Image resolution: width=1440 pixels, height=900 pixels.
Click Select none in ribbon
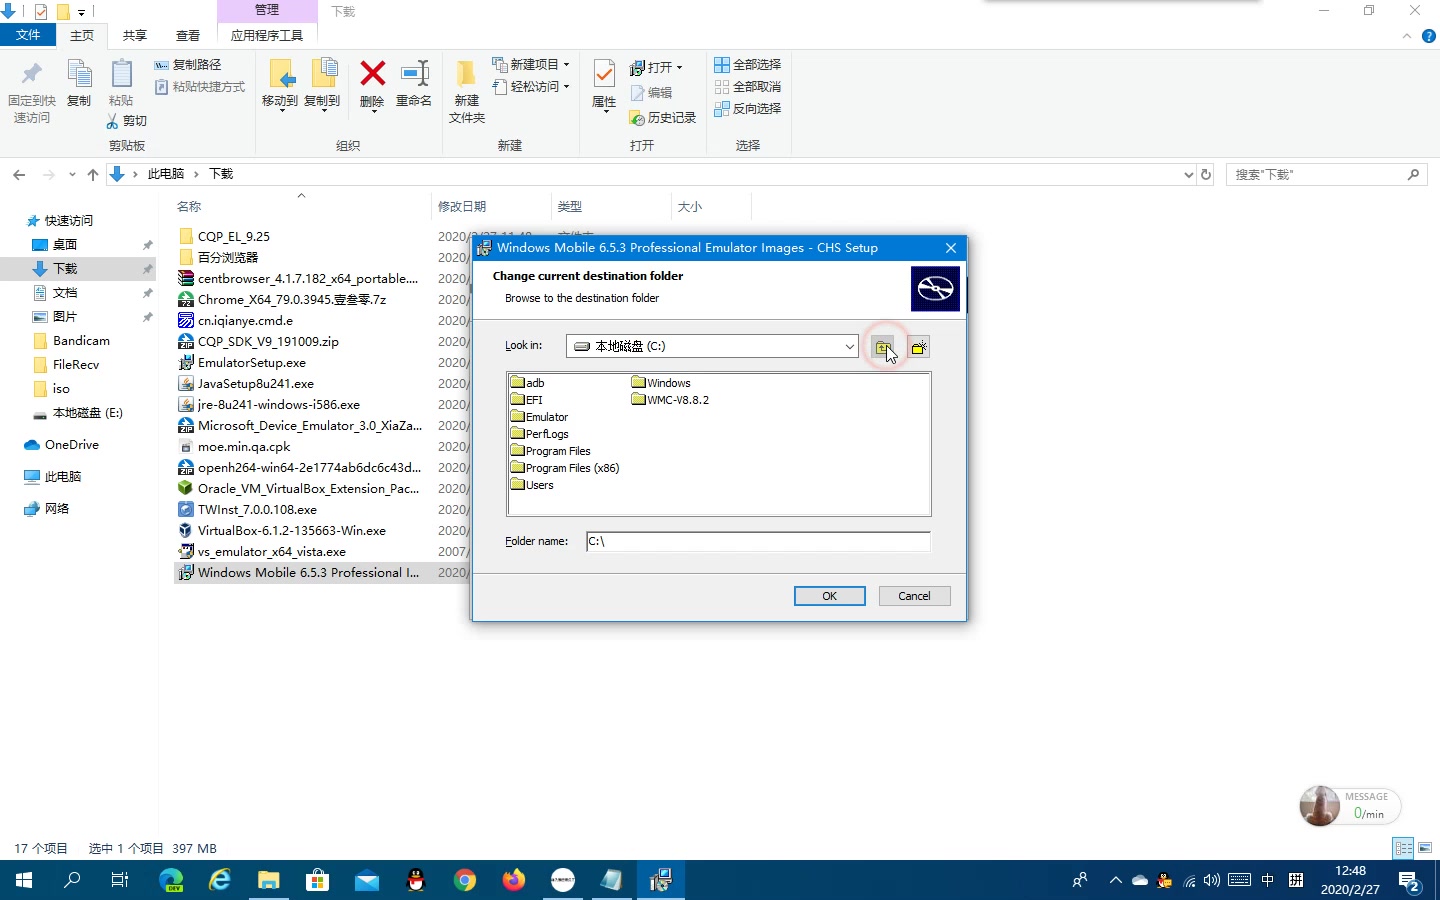coord(748,87)
